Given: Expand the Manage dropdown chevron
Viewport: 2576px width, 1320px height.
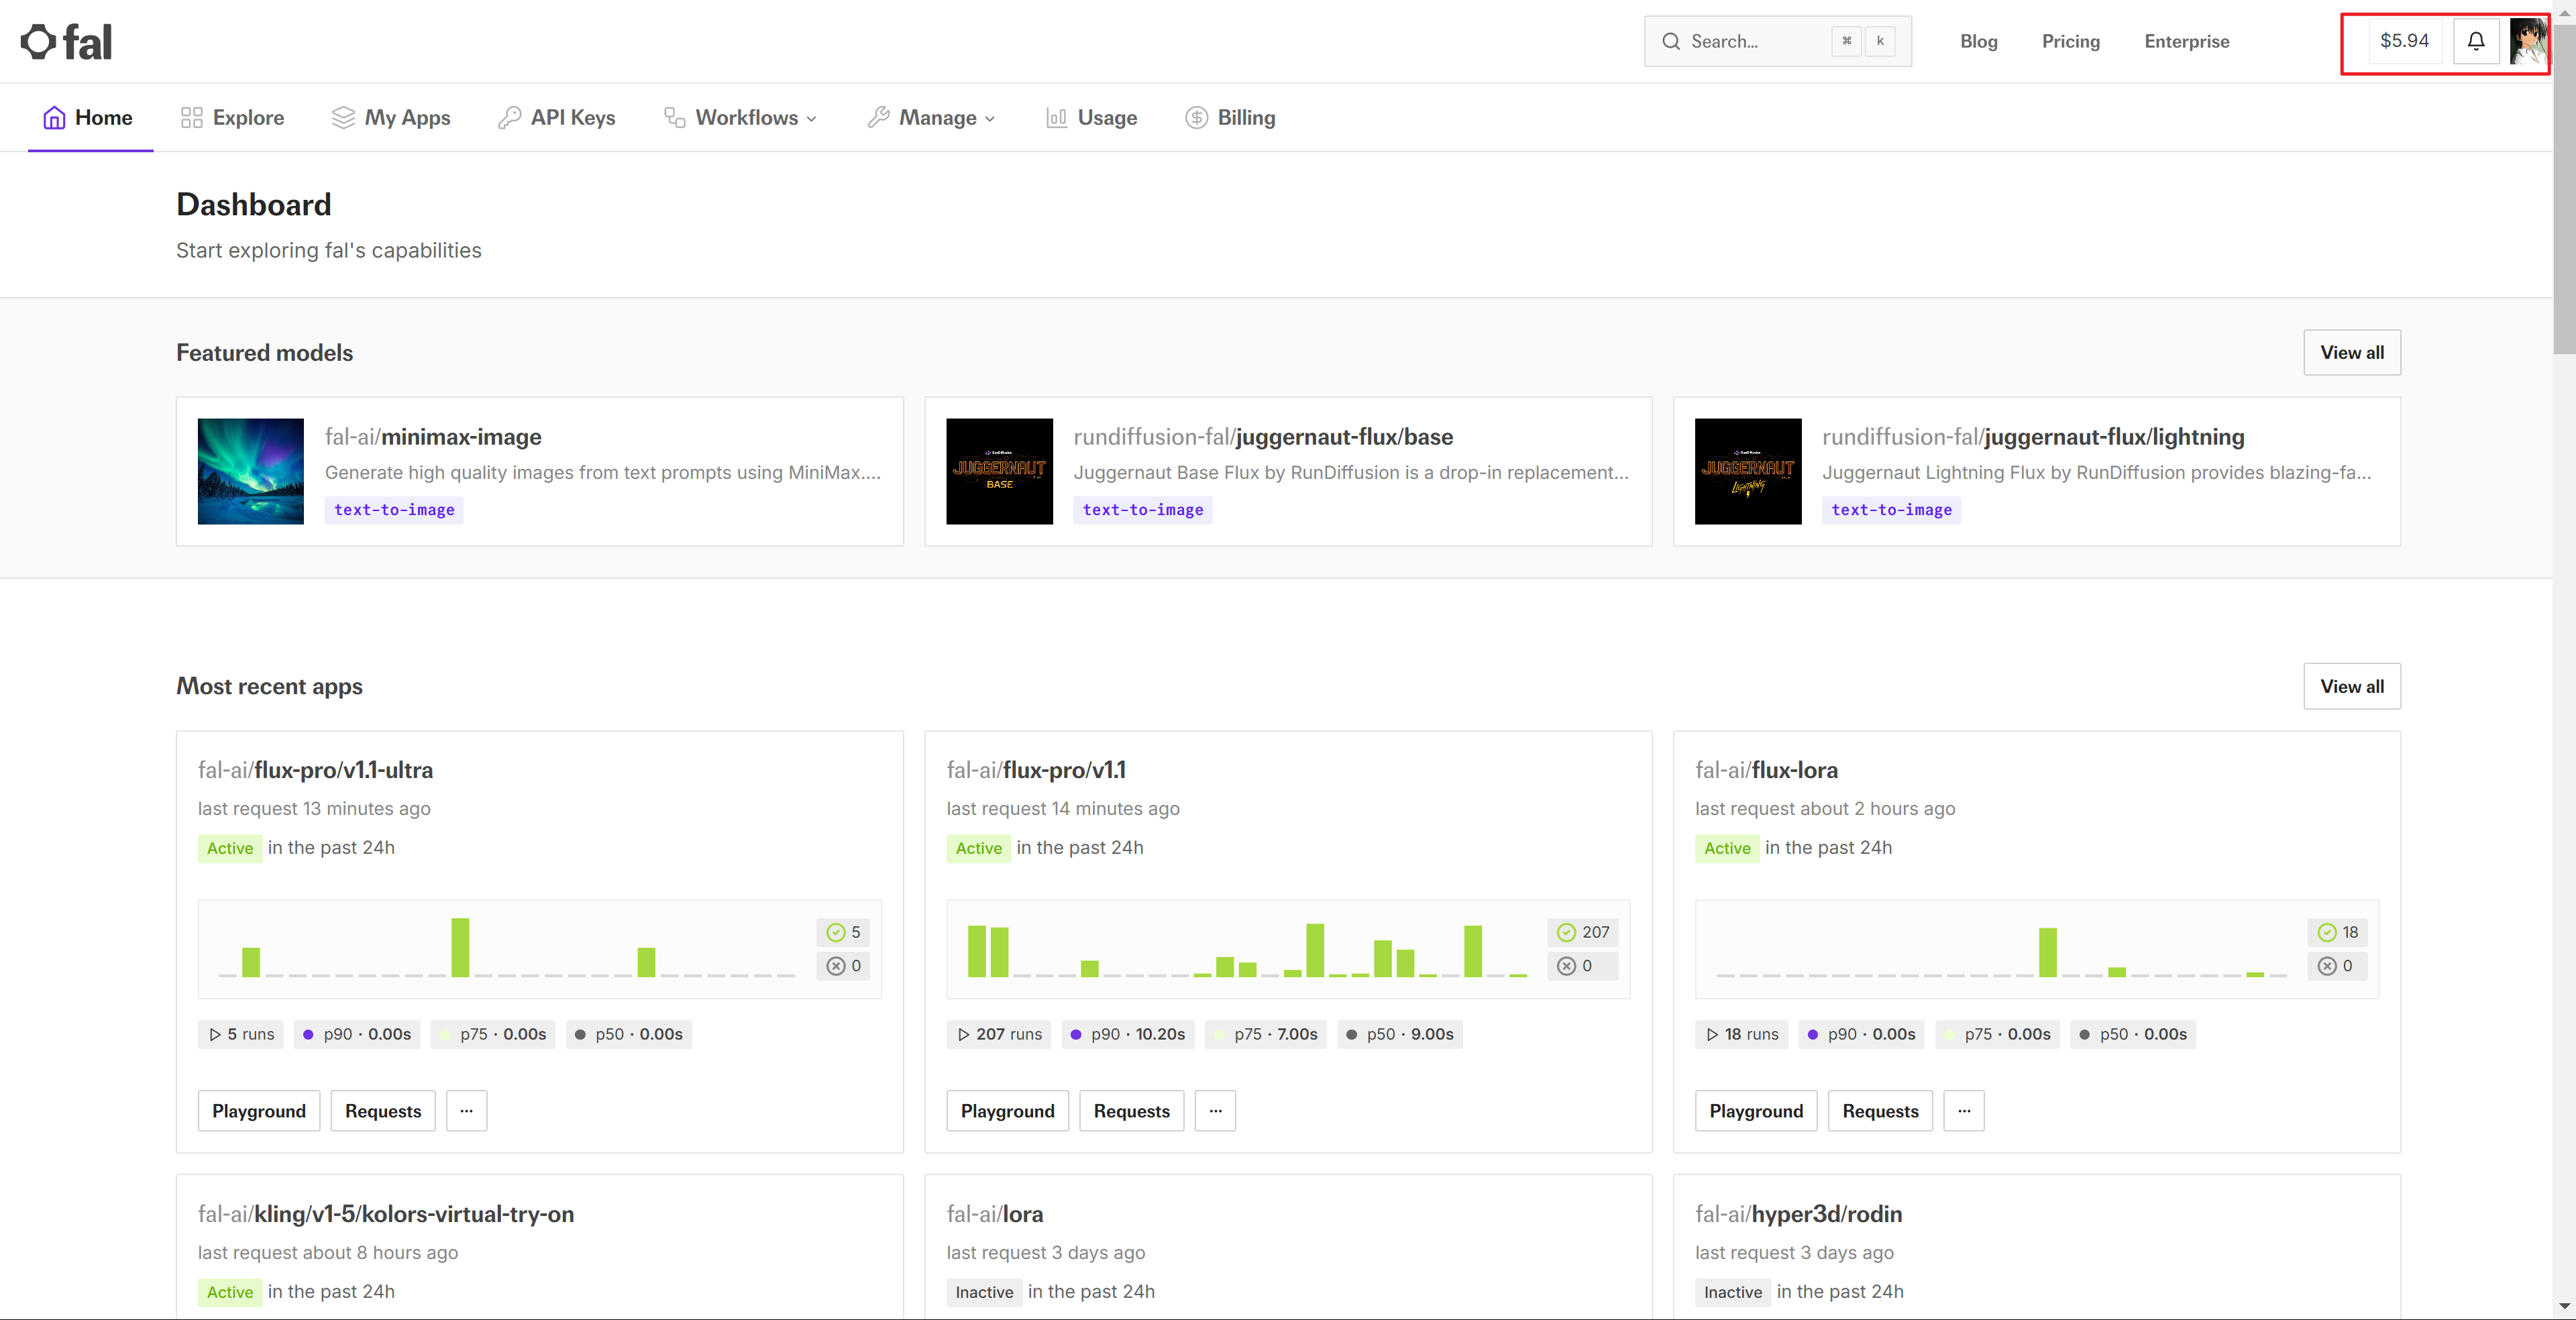Looking at the screenshot, I should (990, 119).
